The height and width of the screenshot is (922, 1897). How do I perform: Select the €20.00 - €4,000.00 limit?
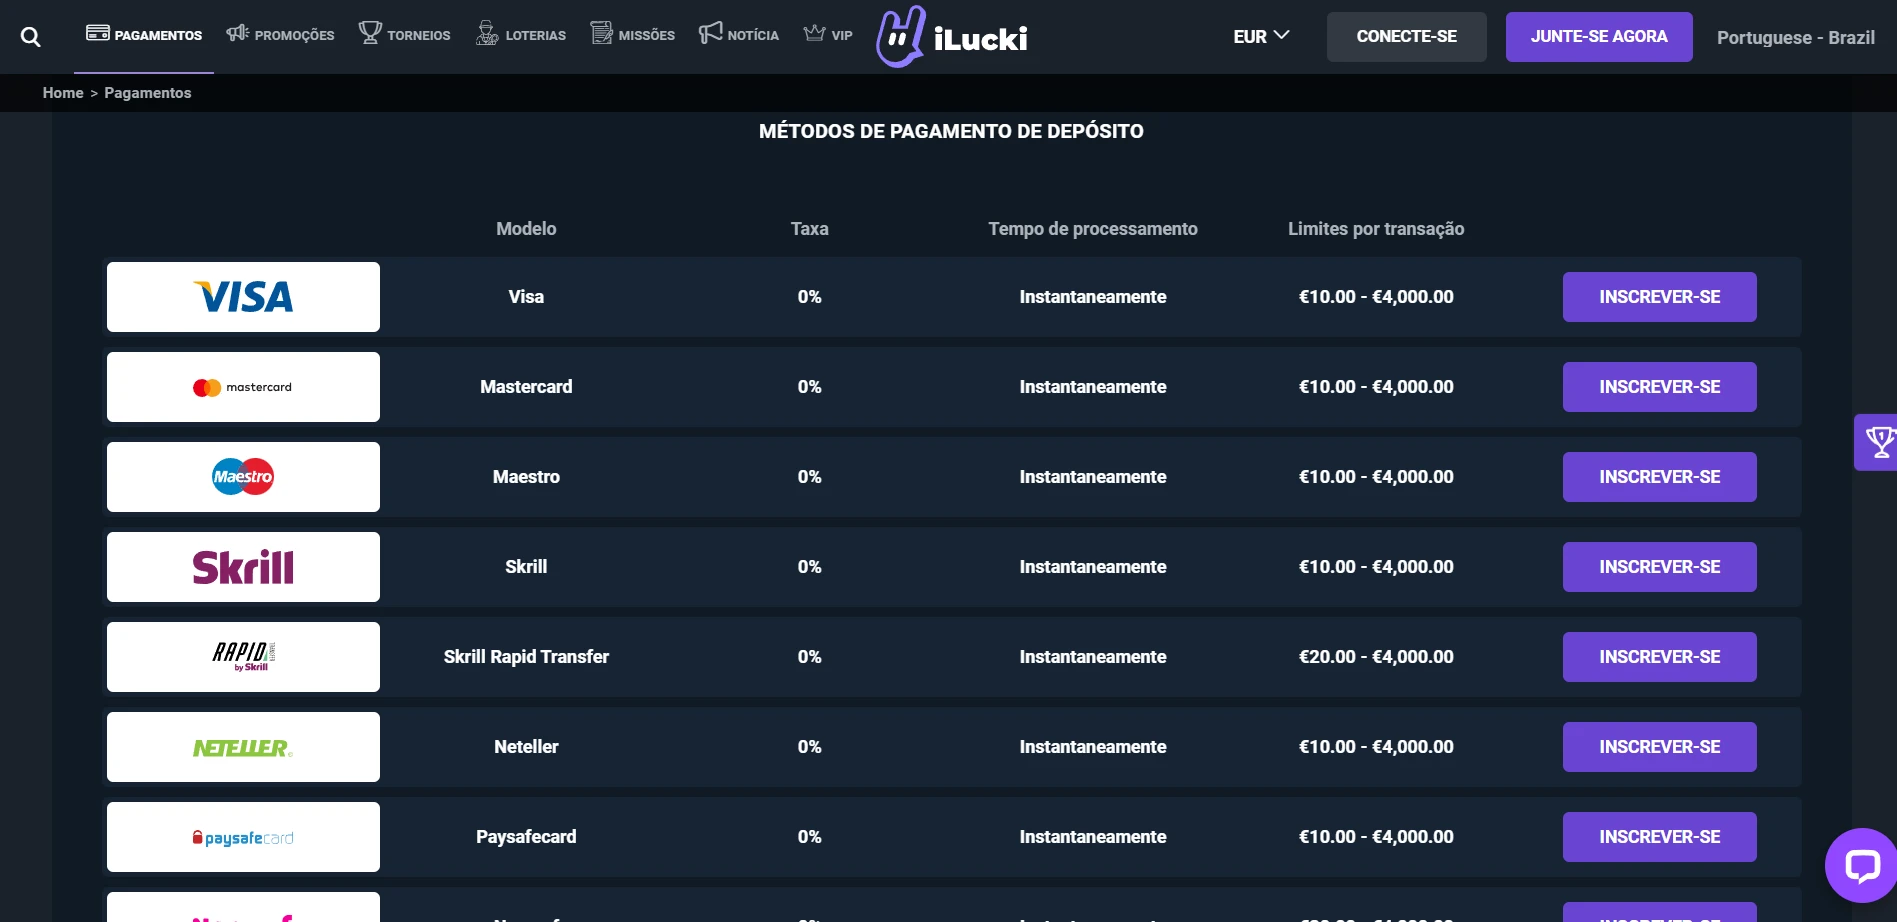coord(1376,657)
